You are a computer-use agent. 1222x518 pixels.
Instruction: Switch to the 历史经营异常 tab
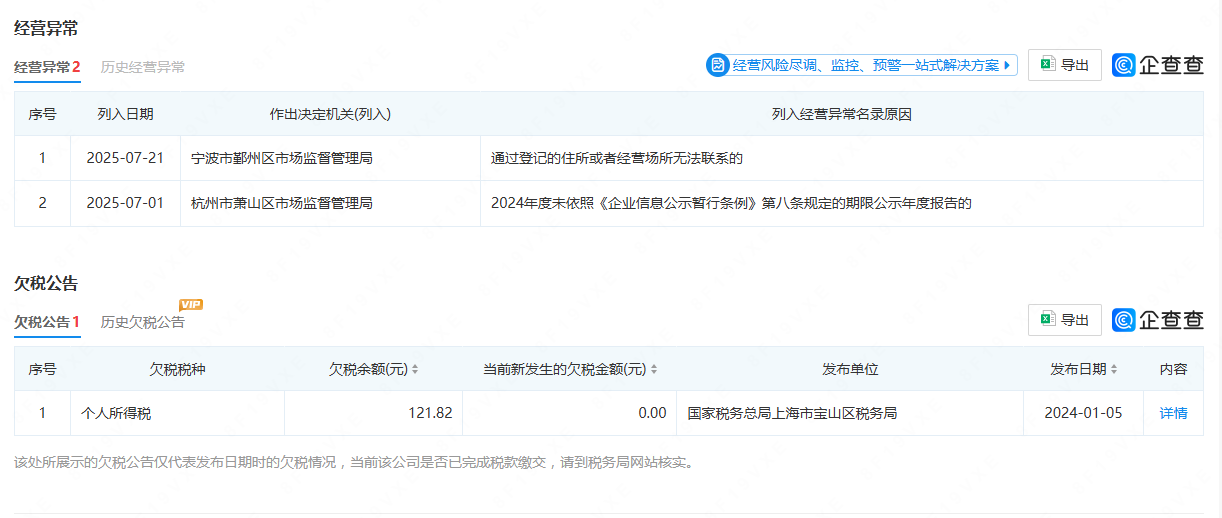tap(143, 67)
